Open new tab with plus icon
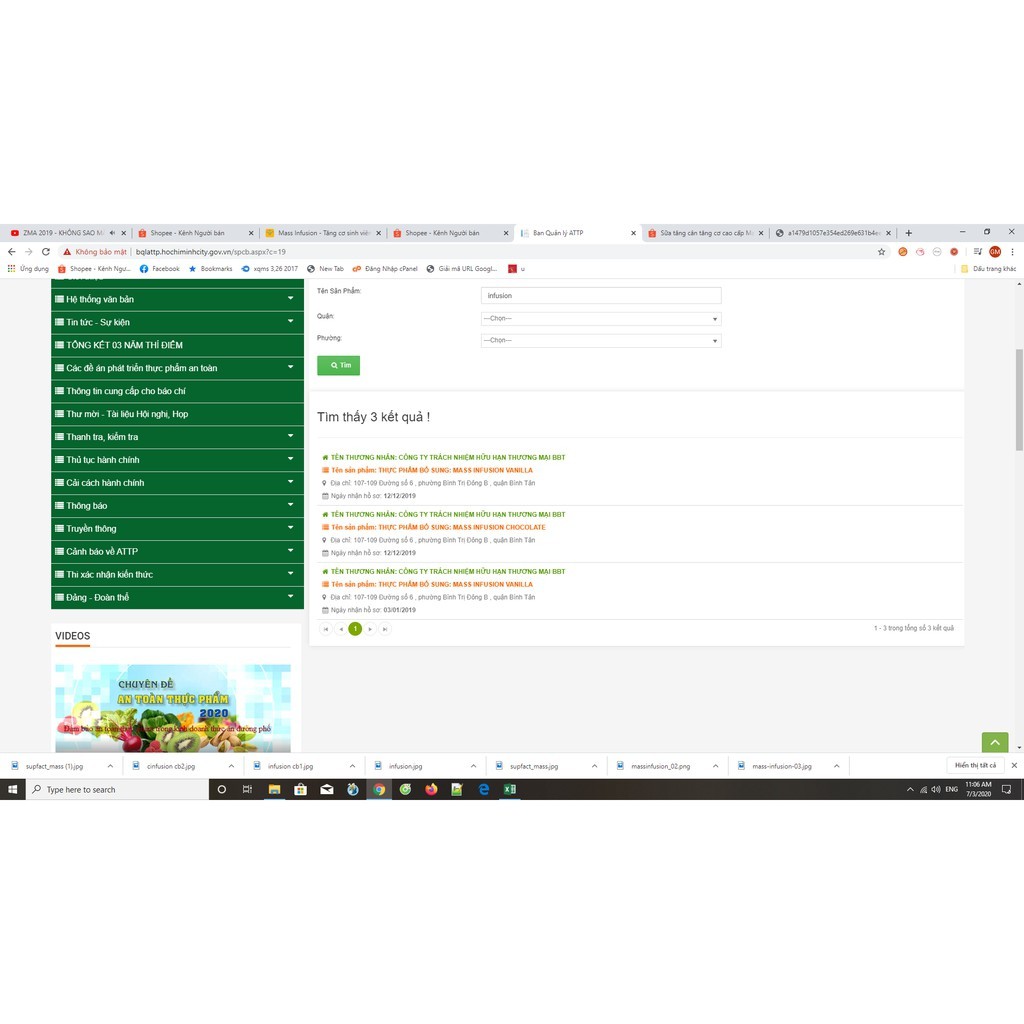 (908, 233)
